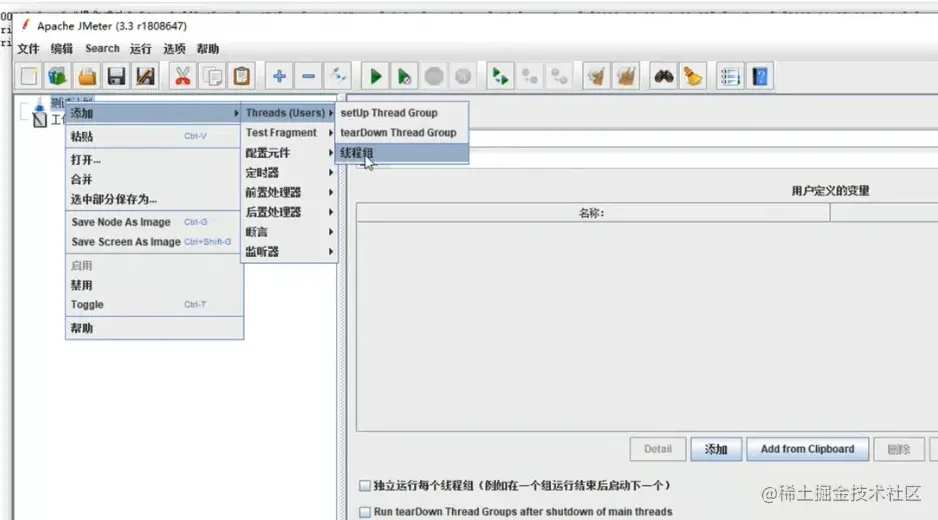Click the blue Help book icon
Viewport: 938px width, 520px height.
click(x=760, y=77)
